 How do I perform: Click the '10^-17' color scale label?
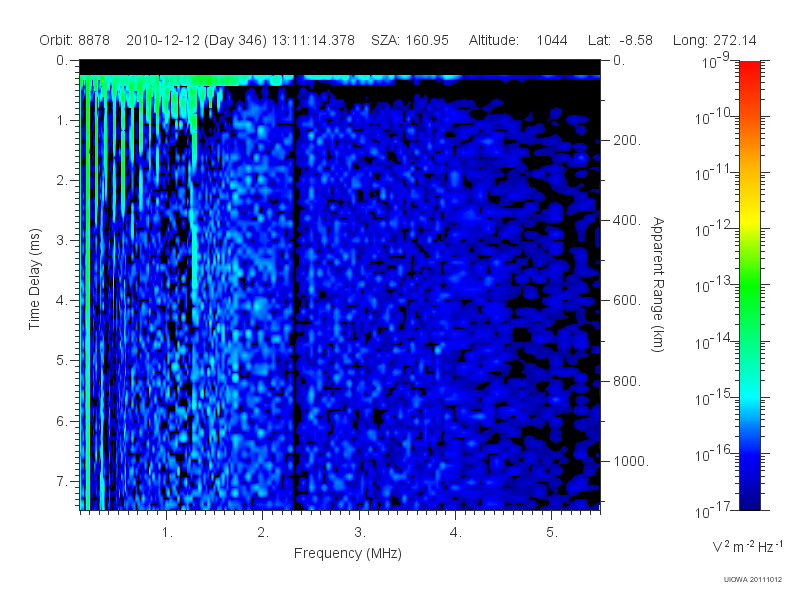coord(713,510)
